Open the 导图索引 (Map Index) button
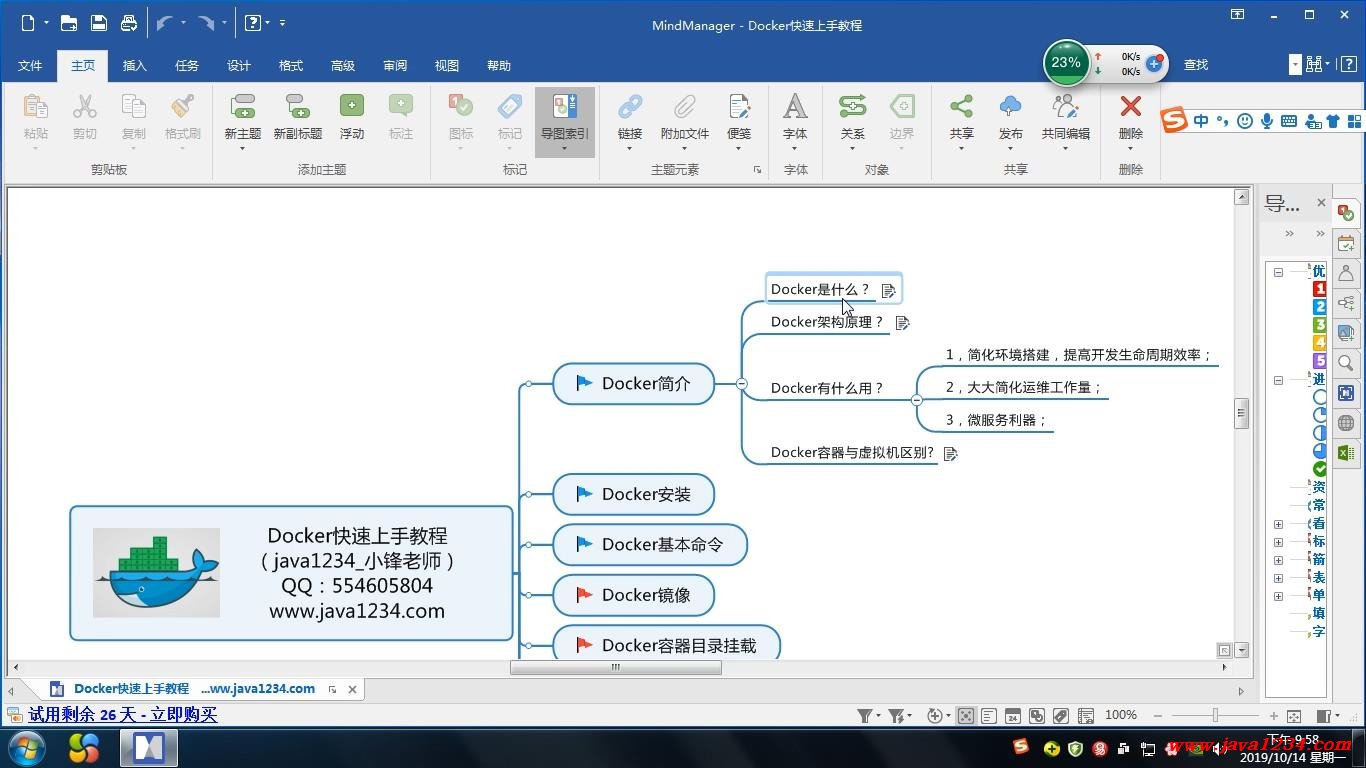 [565, 120]
